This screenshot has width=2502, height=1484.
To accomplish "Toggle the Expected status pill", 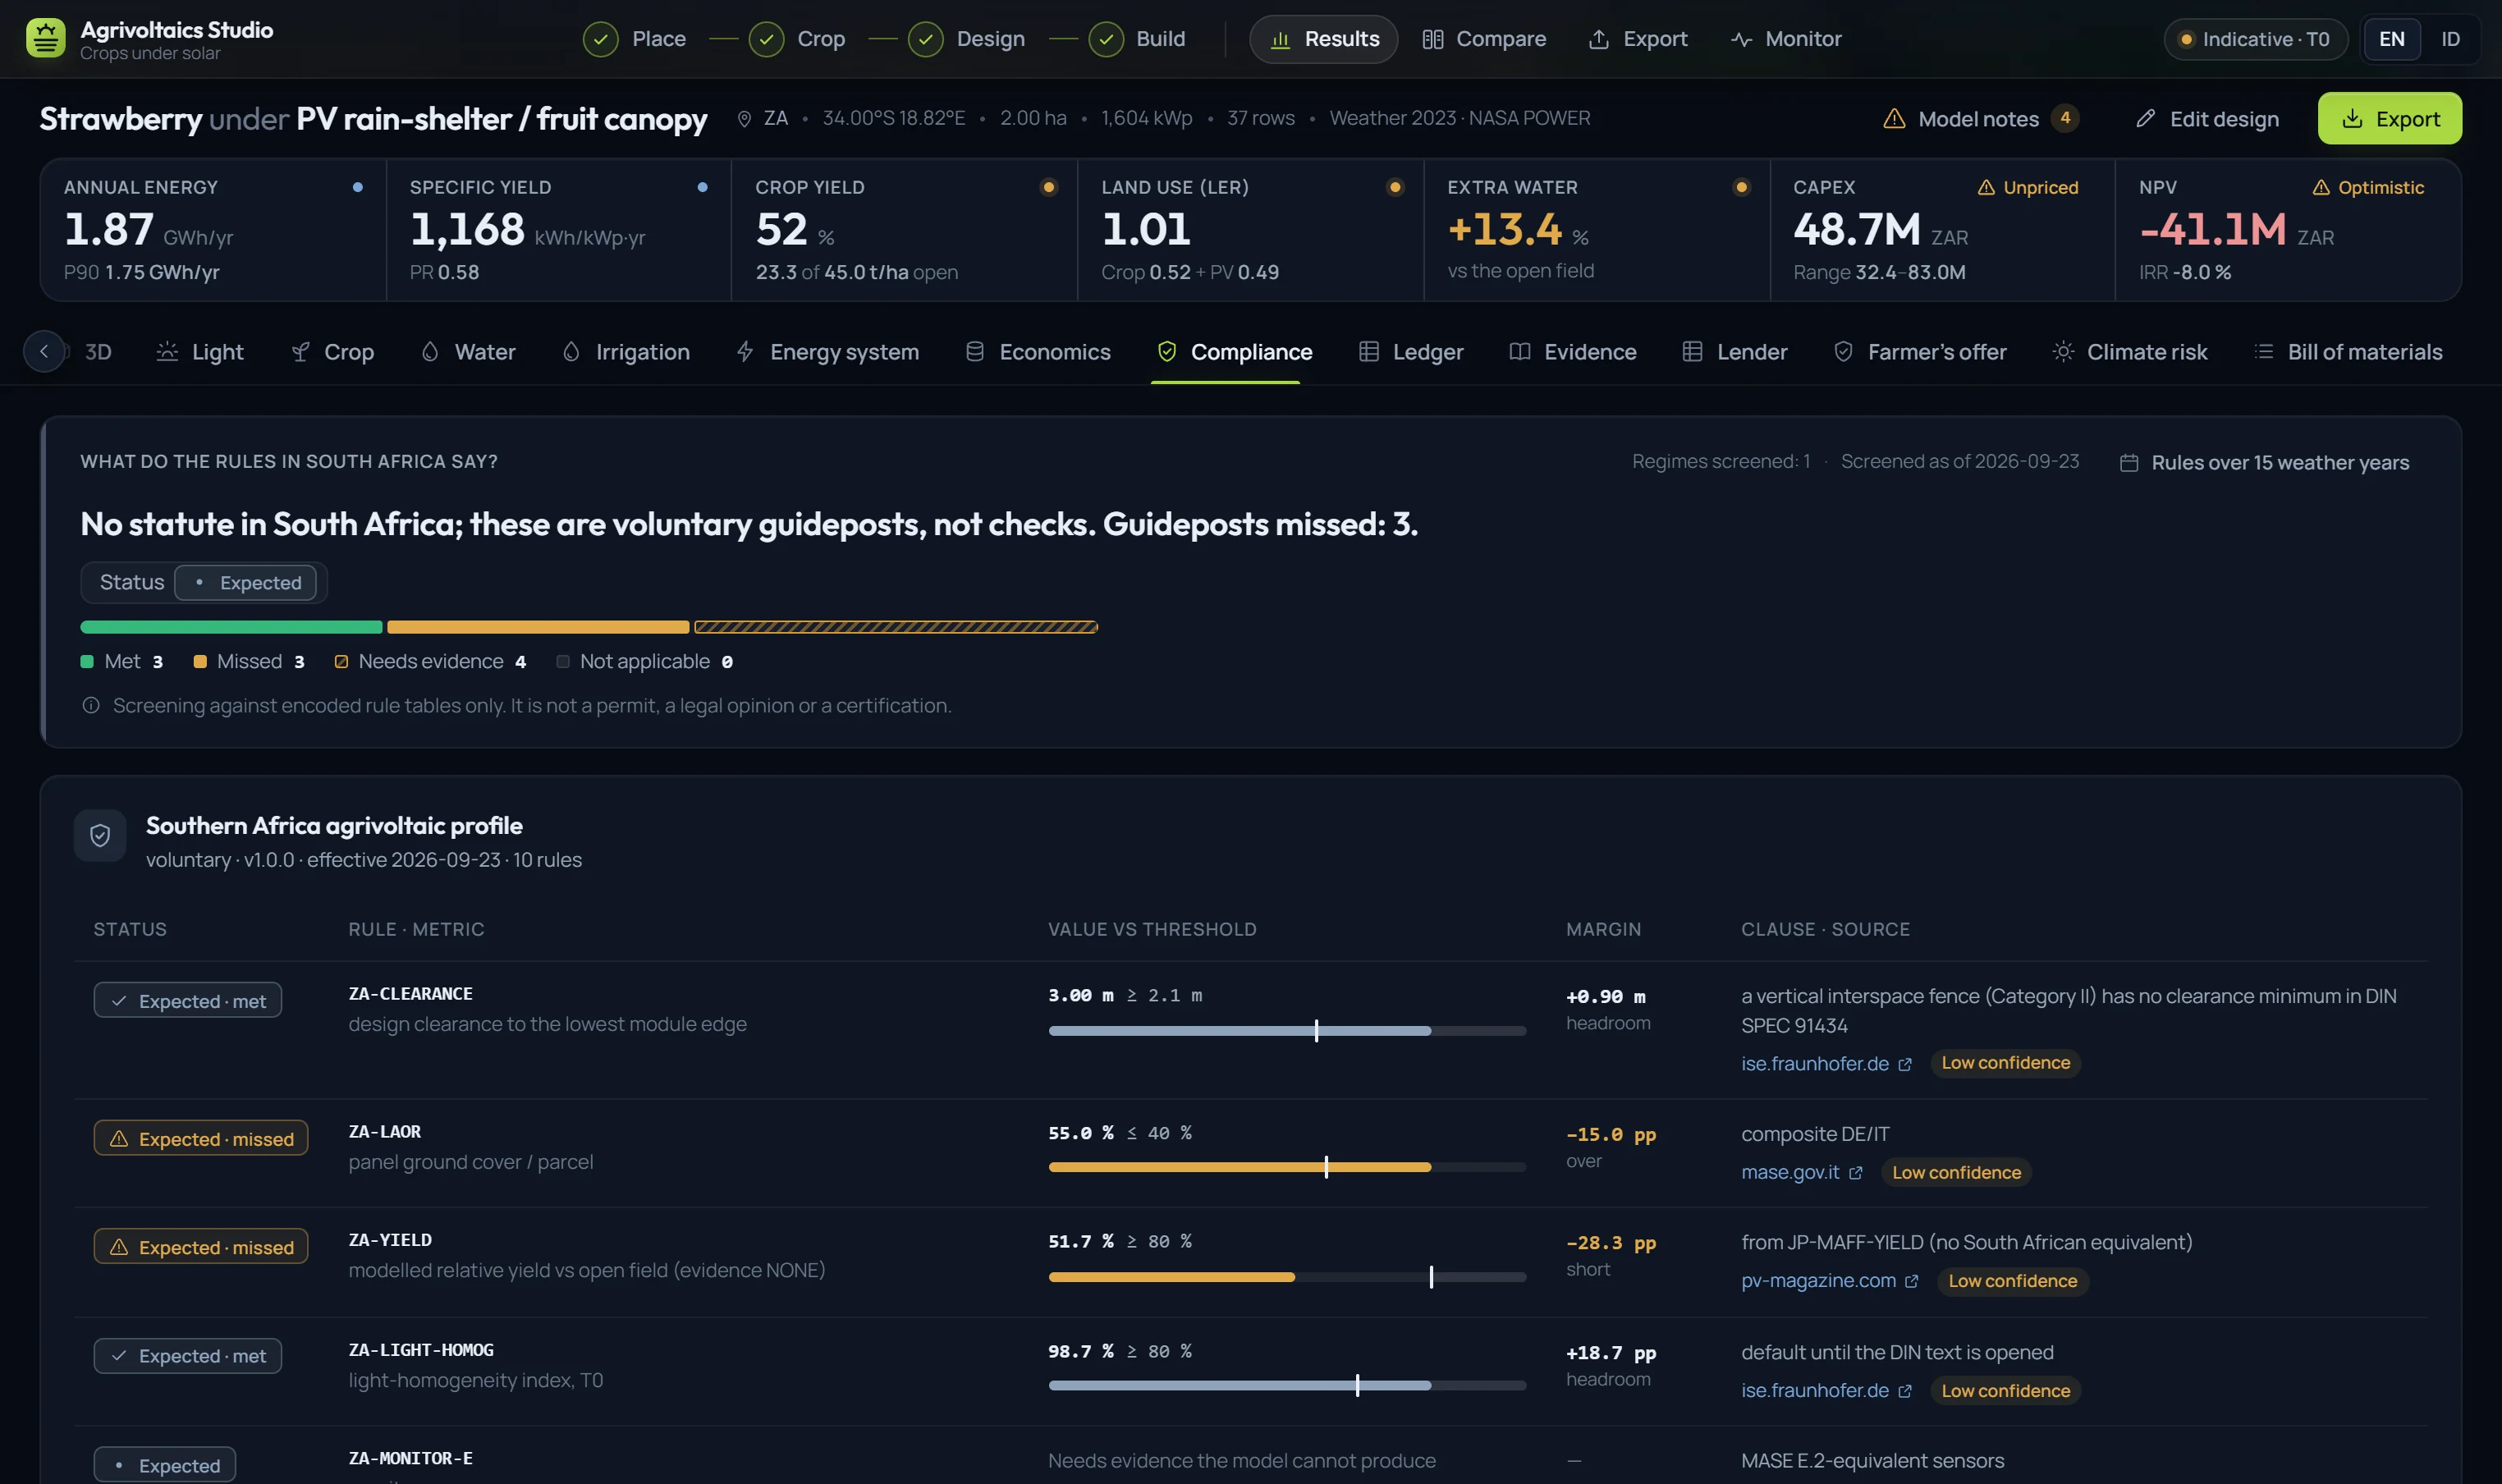I will (246, 583).
